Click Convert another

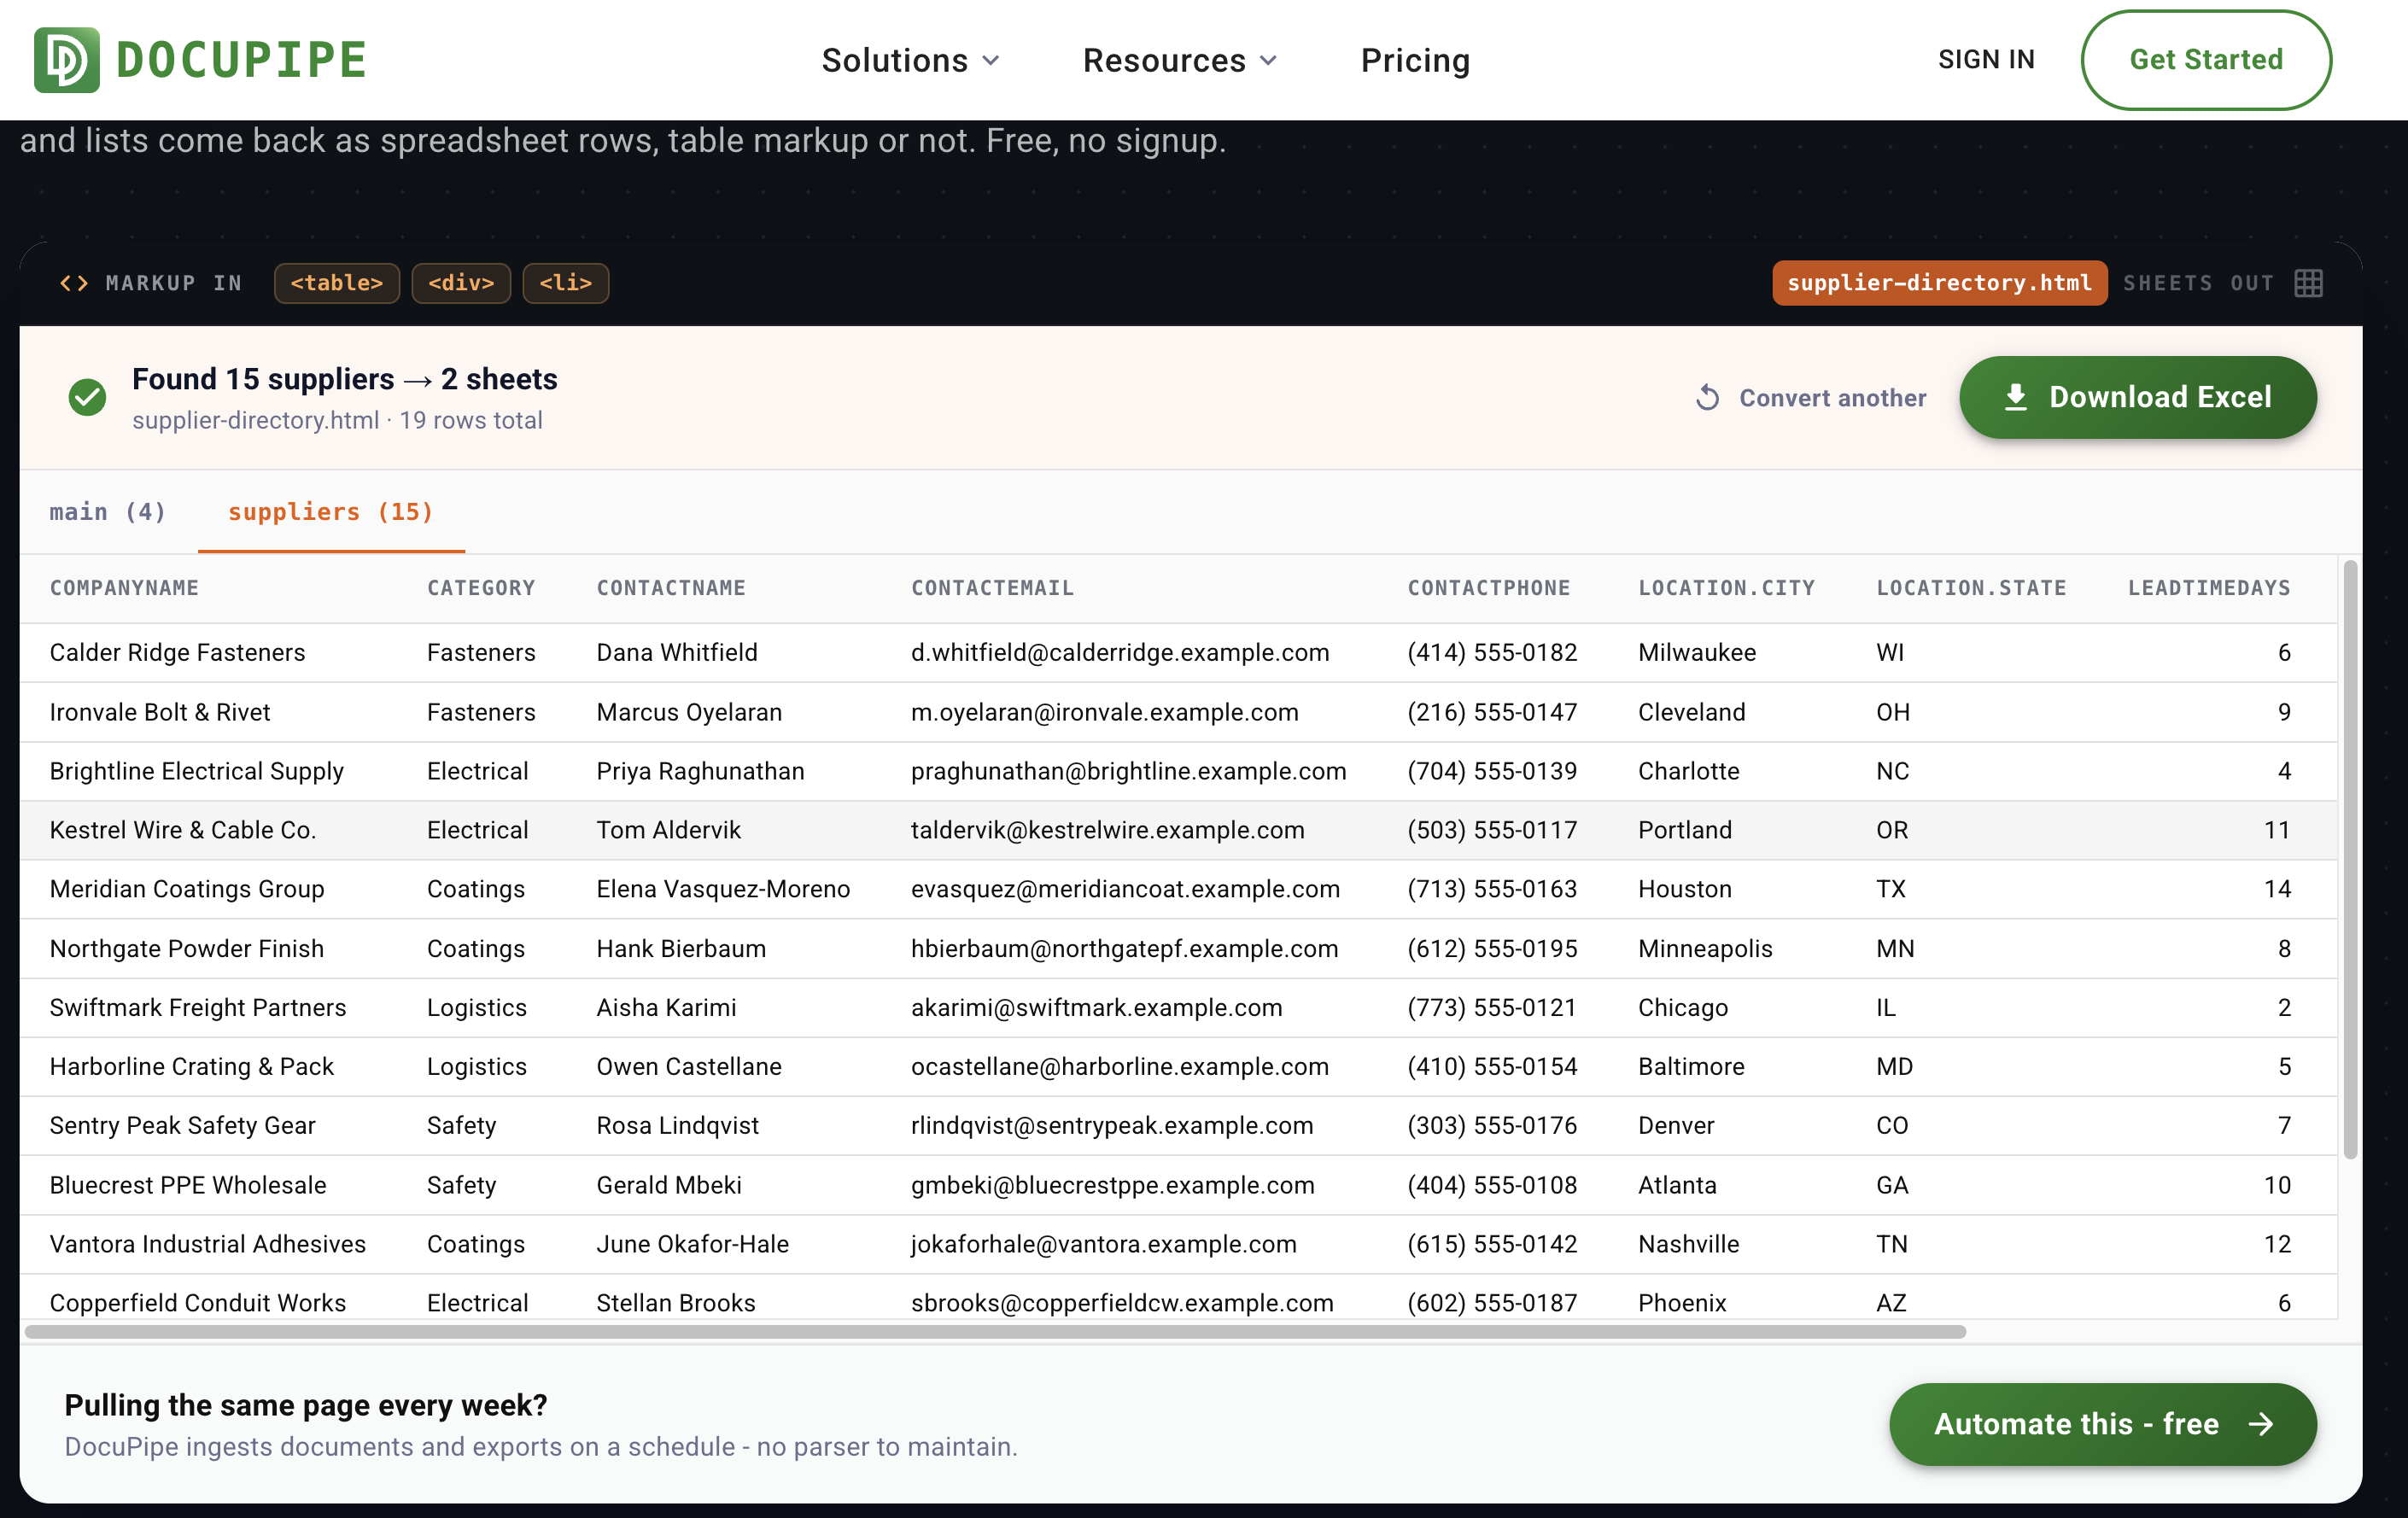[x=1811, y=398]
